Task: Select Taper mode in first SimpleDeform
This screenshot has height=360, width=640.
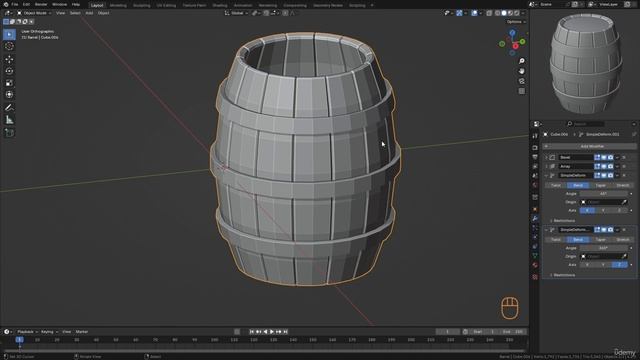Action: point(600,185)
